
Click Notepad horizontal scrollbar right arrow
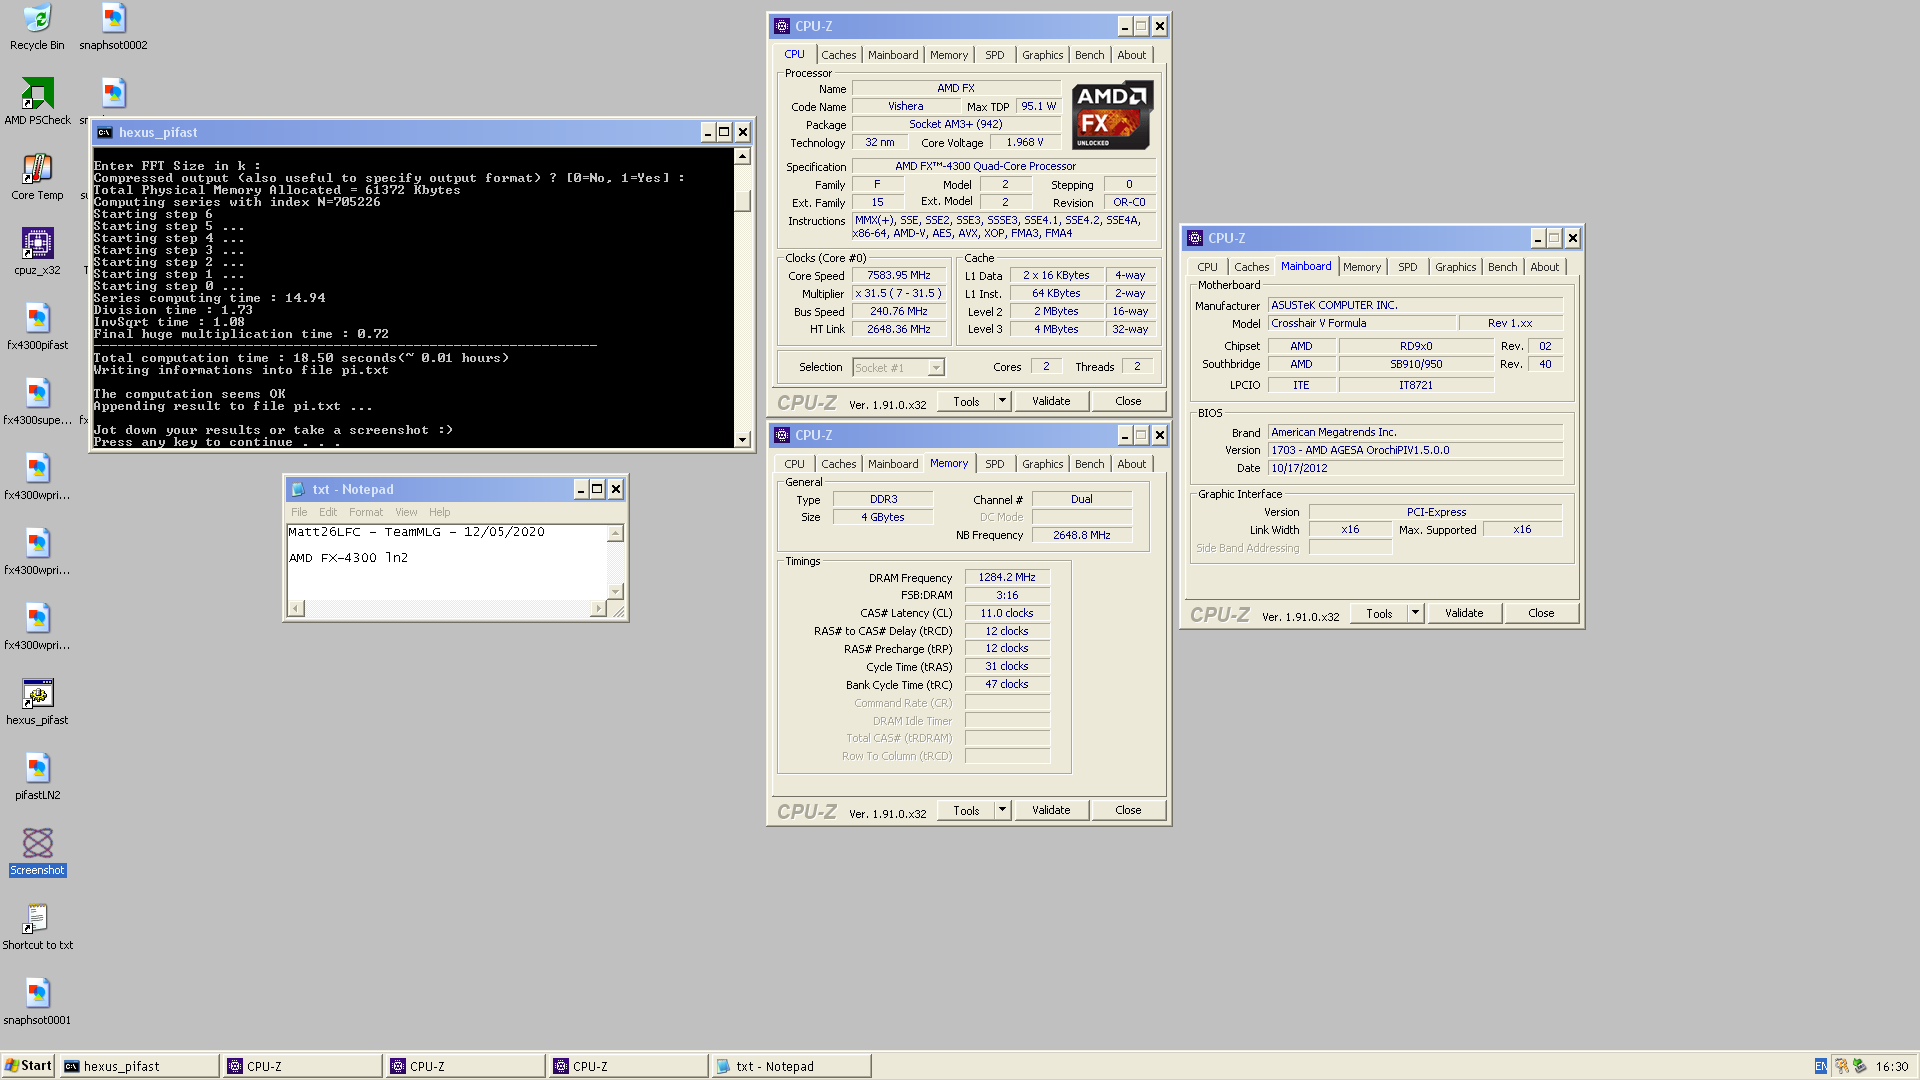[598, 608]
